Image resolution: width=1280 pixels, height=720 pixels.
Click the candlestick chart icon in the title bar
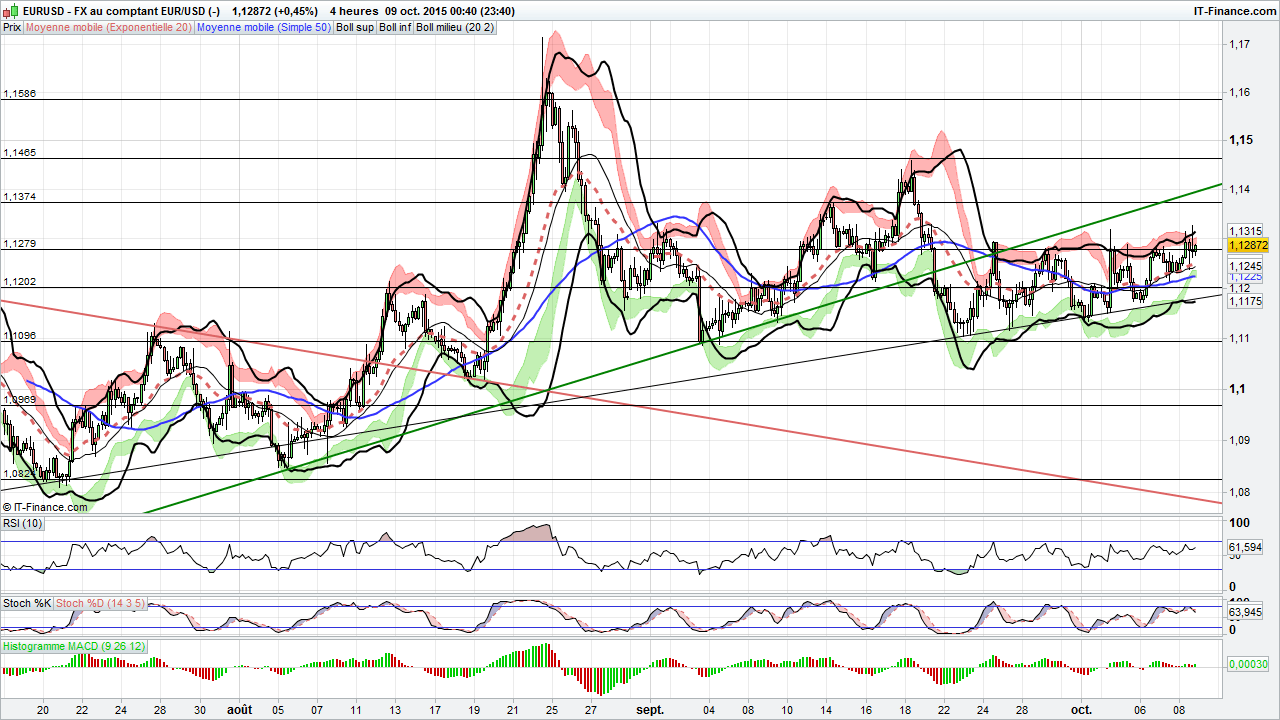click(8, 10)
